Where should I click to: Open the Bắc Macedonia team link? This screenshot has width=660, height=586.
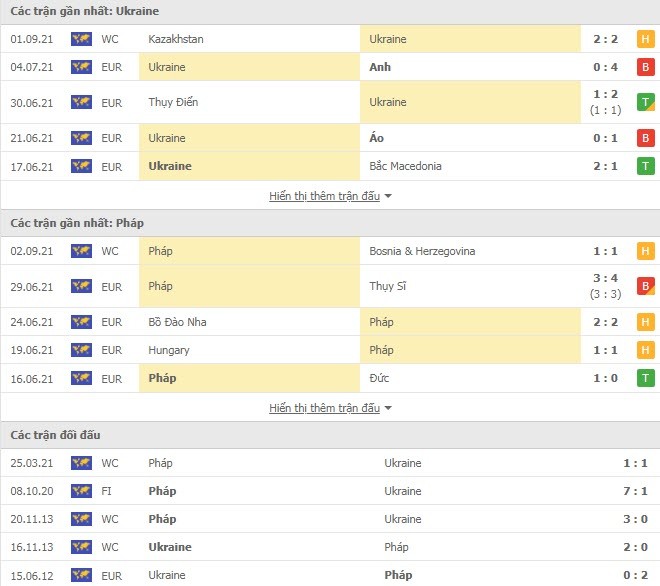tap(405, 166)
